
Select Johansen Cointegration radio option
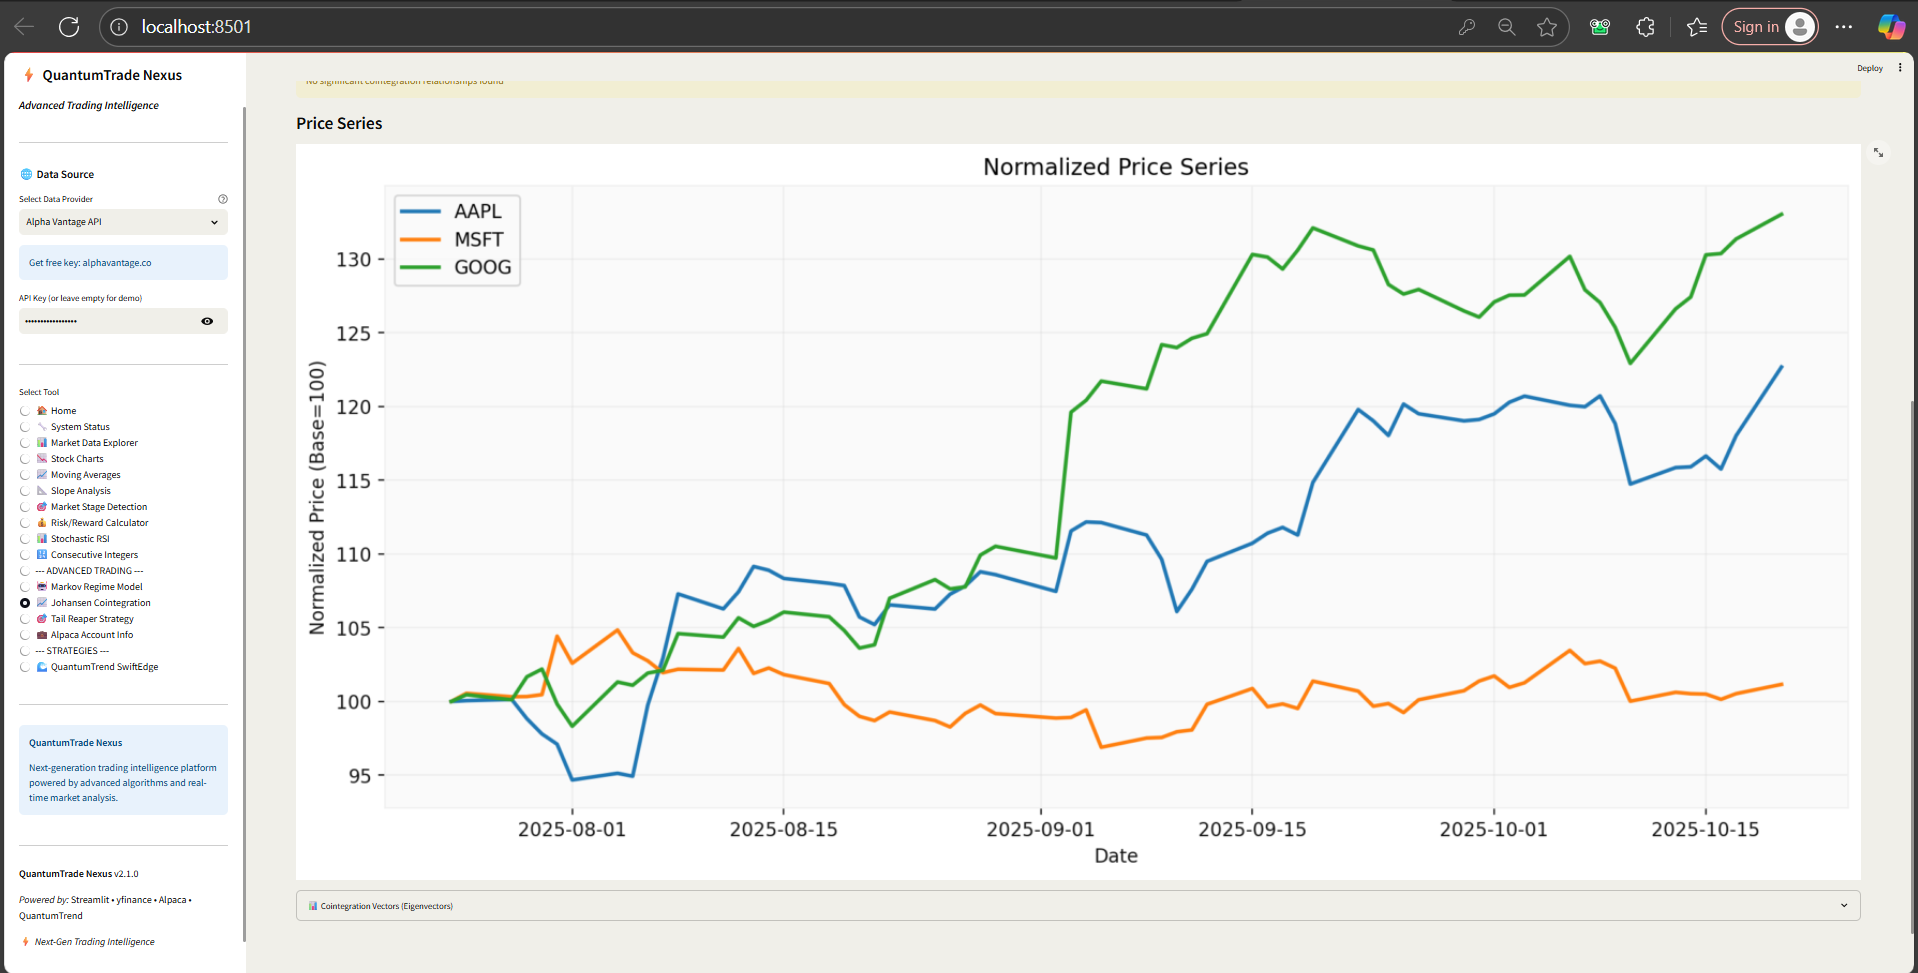[x=25, y=603]
